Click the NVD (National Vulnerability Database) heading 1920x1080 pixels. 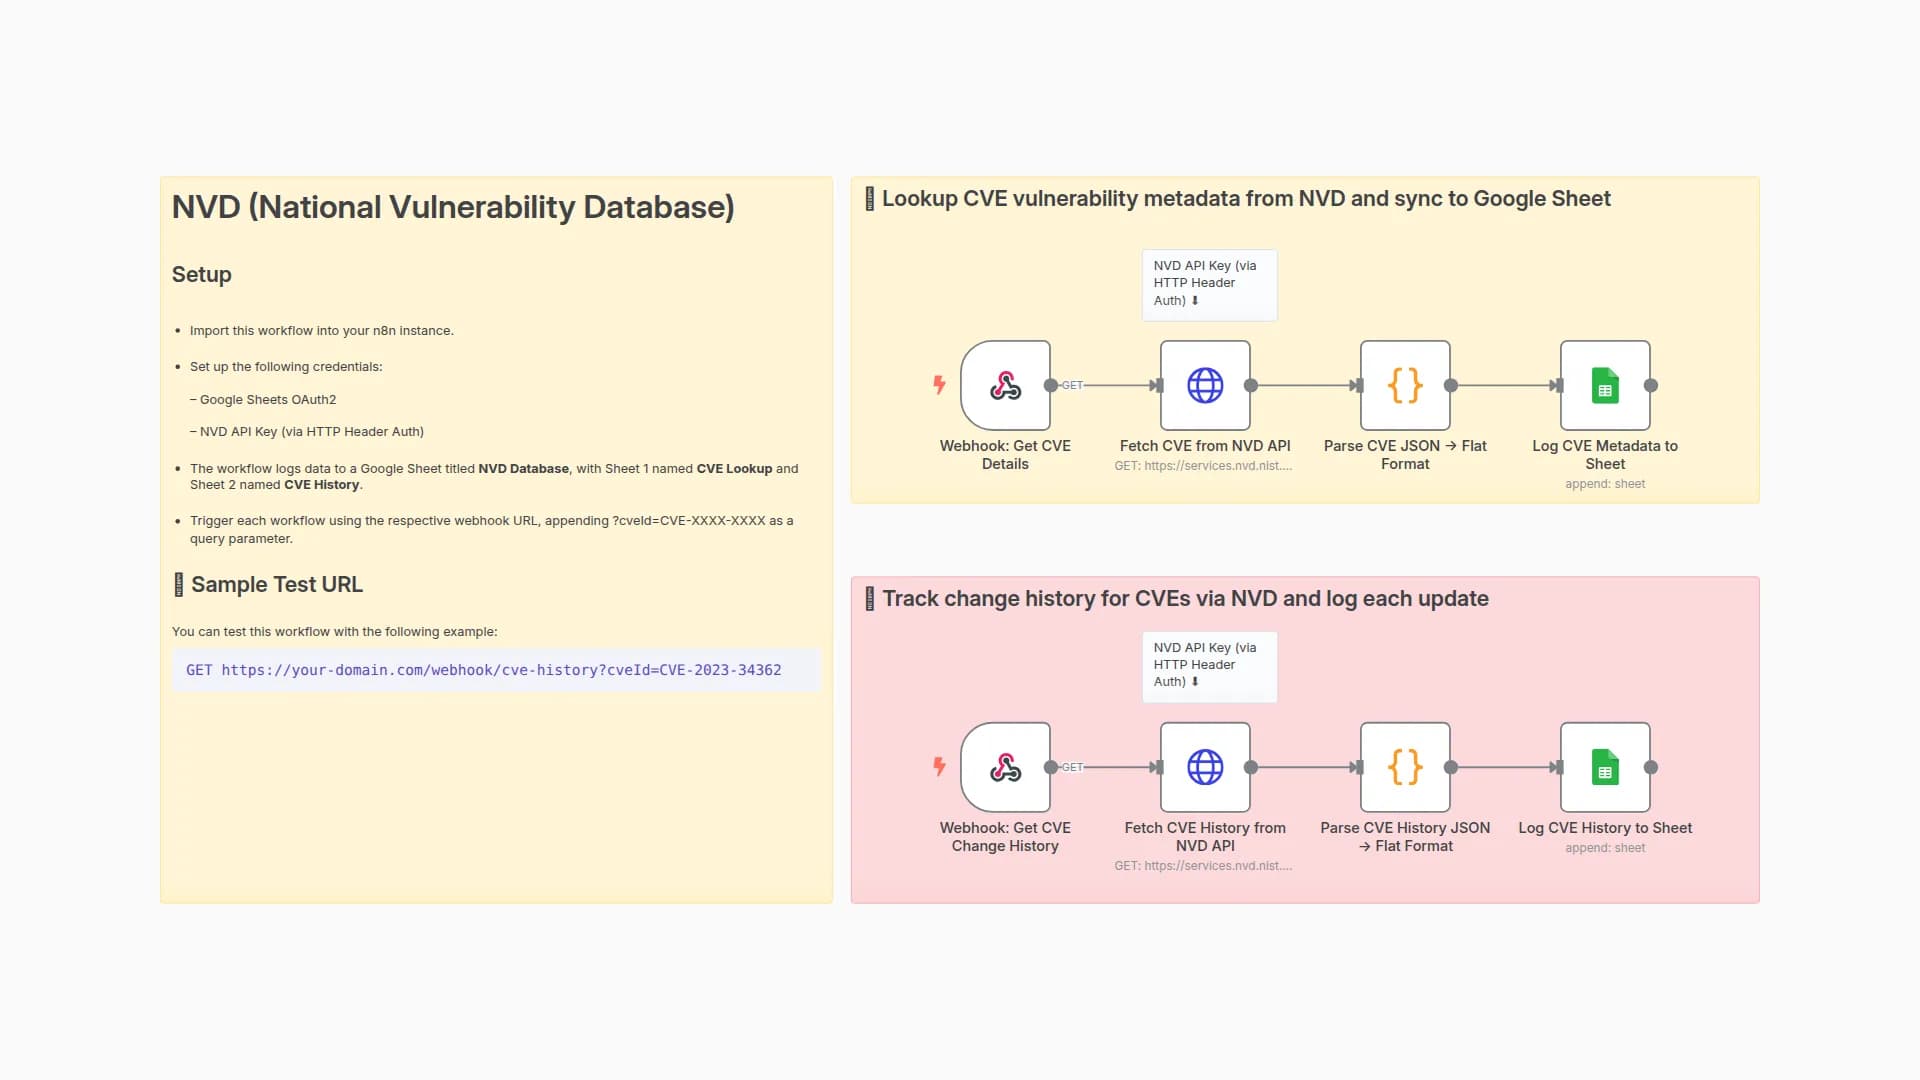pos(453,207)
